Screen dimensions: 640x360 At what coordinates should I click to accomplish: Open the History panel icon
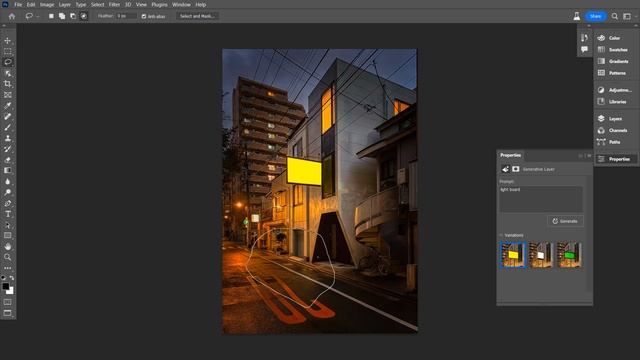[584, 38]
